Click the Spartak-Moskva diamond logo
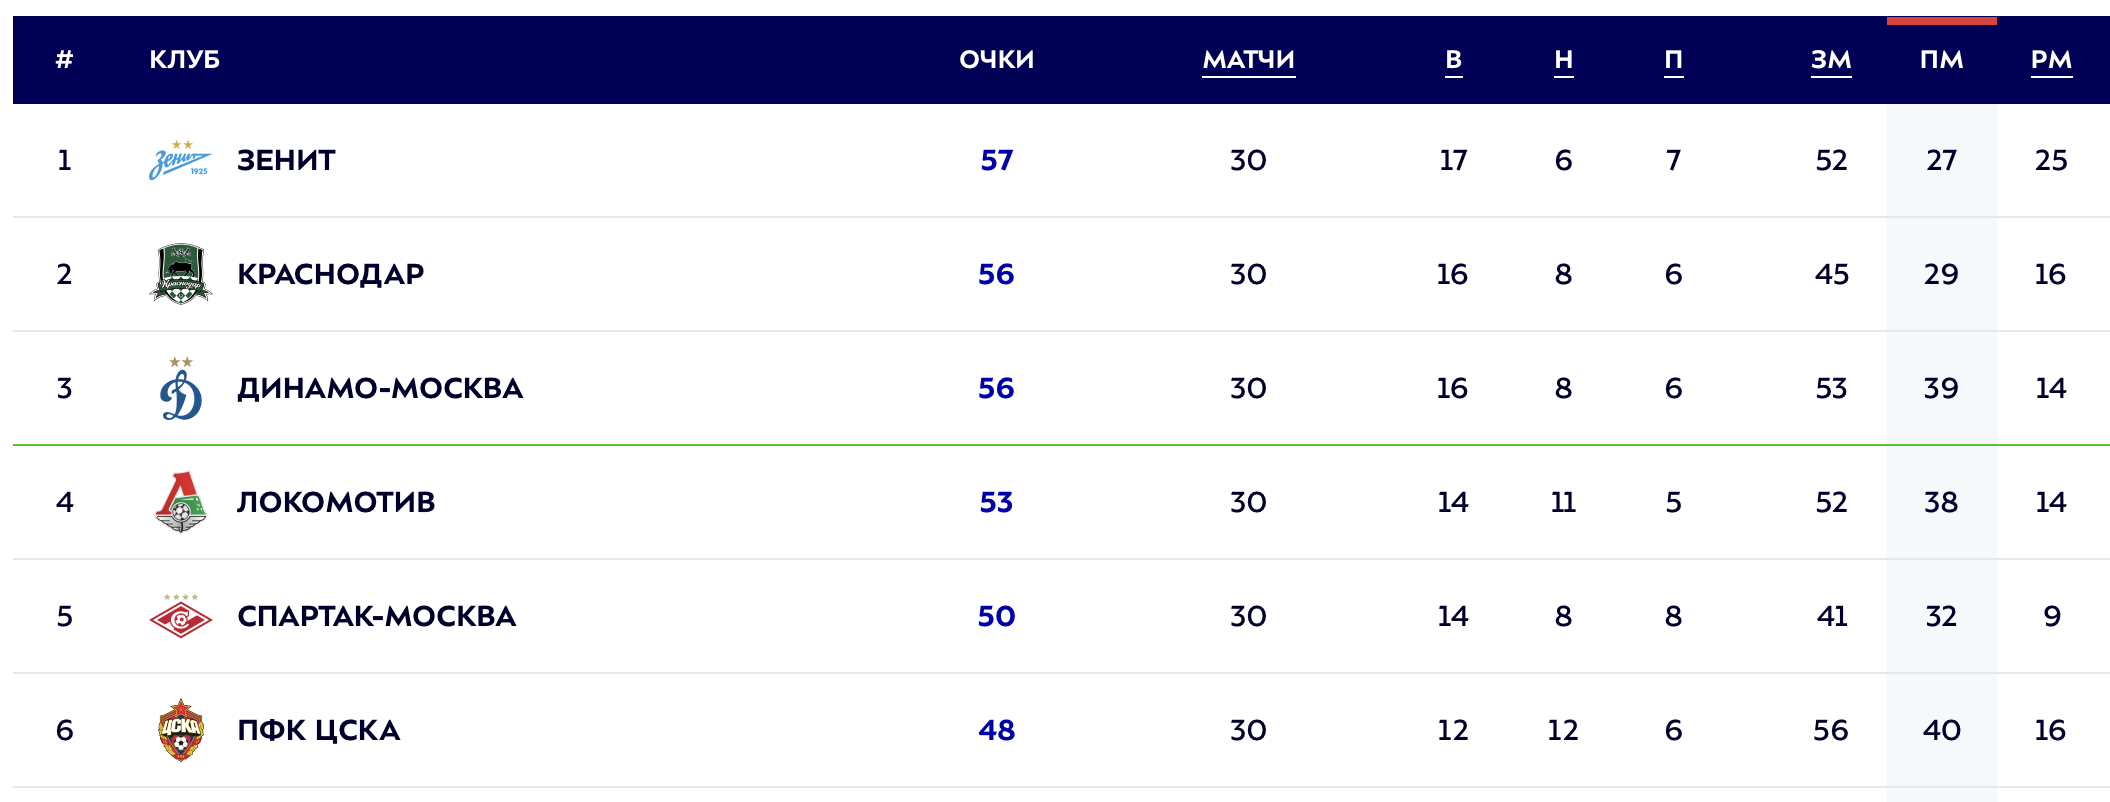2110x802 pixels. pyautogui.click(x=181, y=616)
